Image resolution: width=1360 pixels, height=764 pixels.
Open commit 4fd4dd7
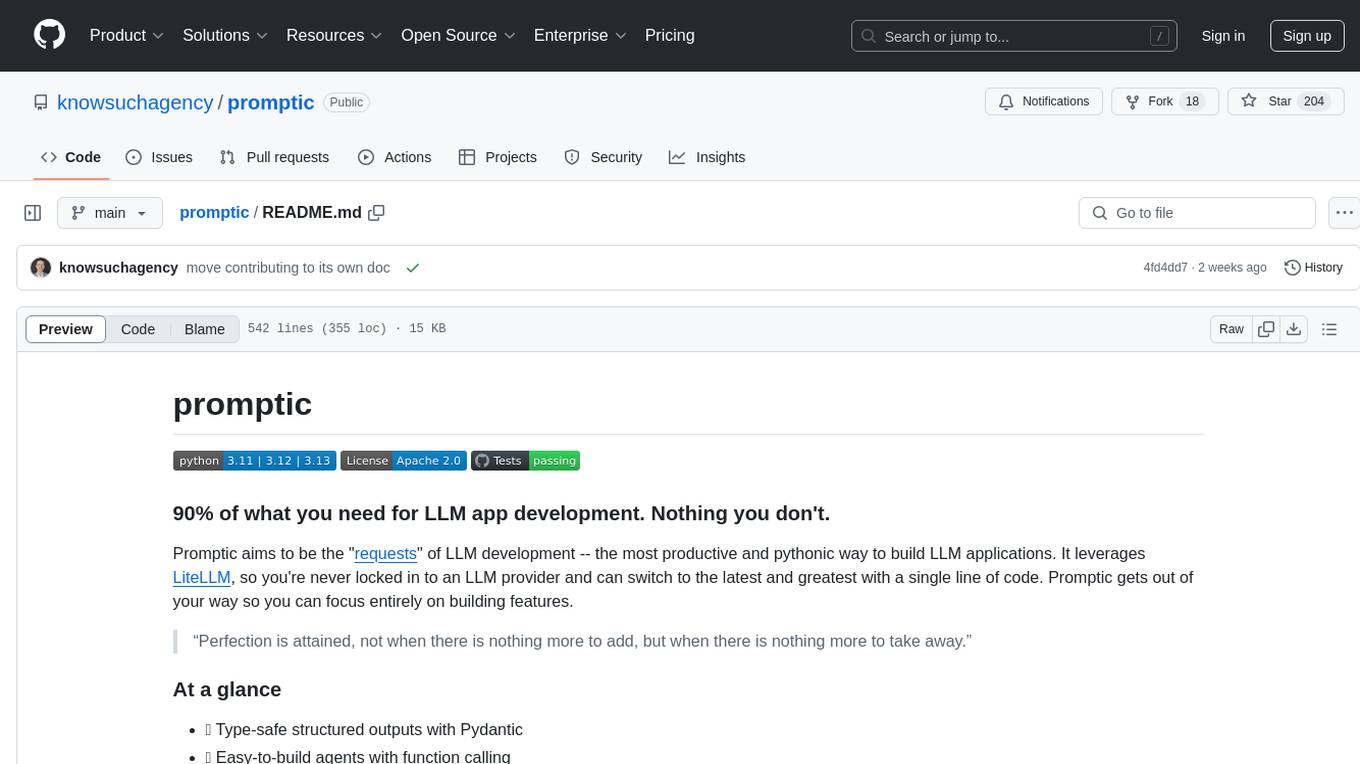[1165, 268]
